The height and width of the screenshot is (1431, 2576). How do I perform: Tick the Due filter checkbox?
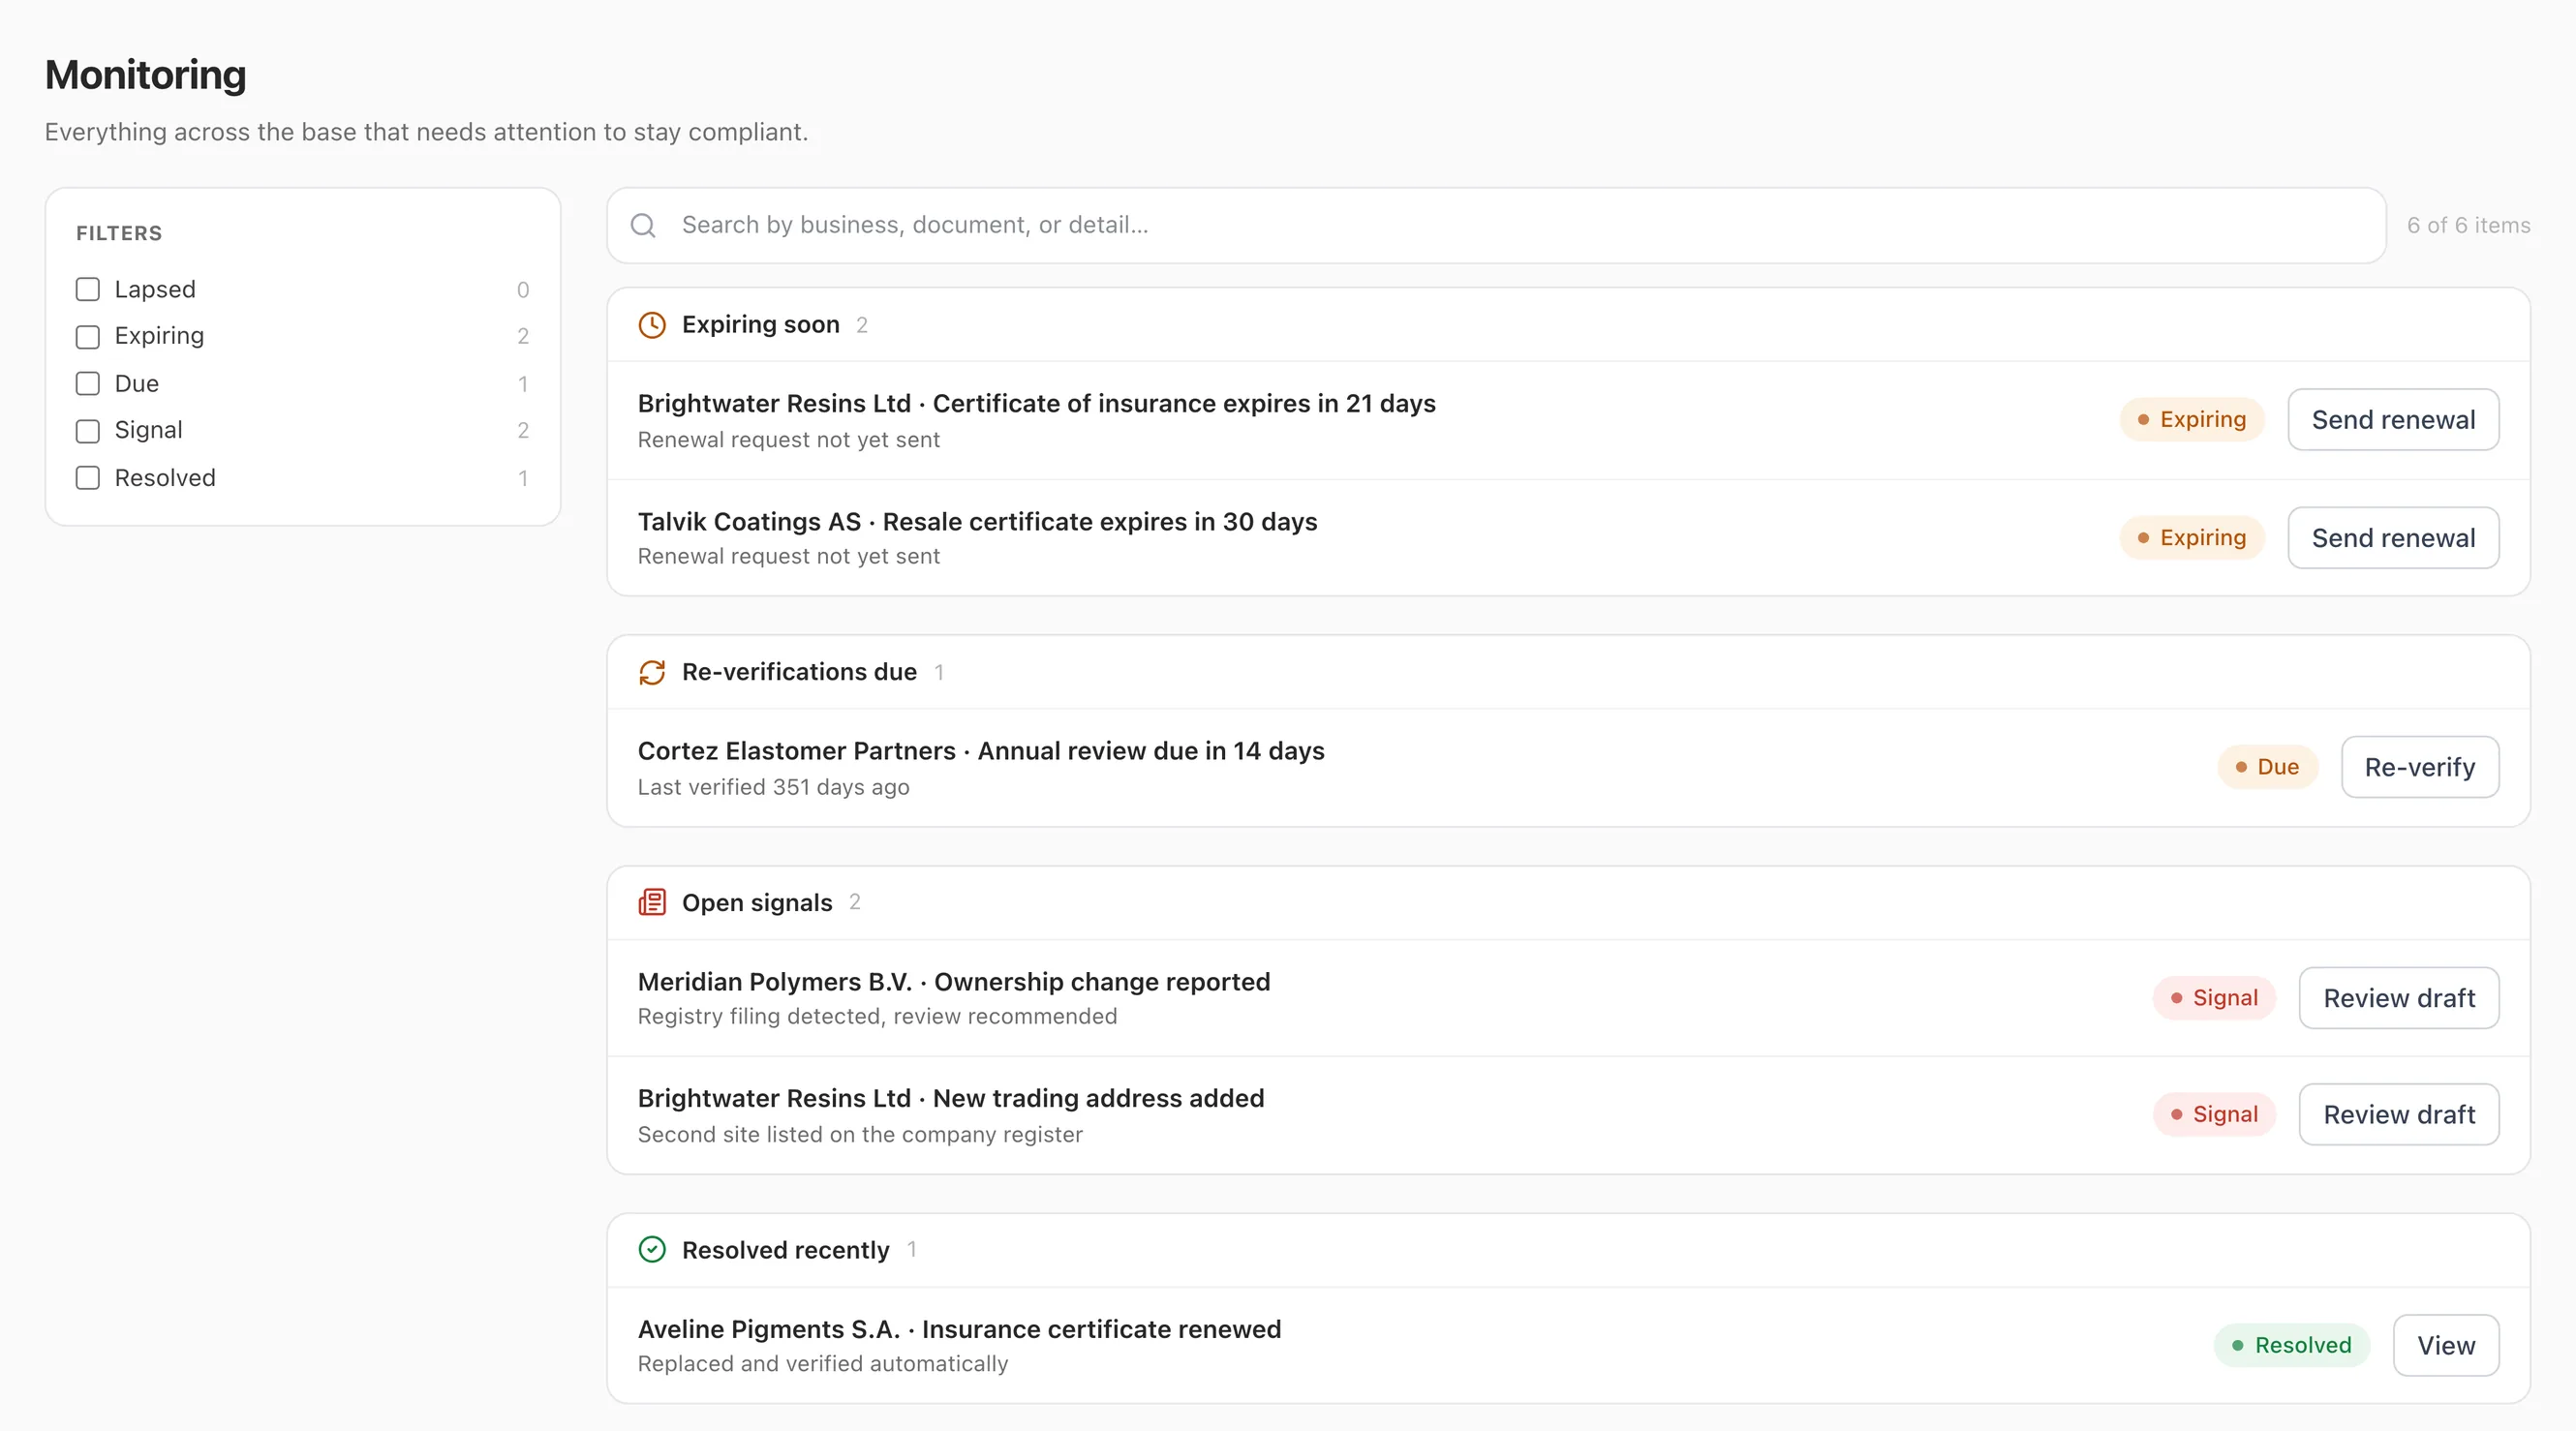[x=88, y=383]
